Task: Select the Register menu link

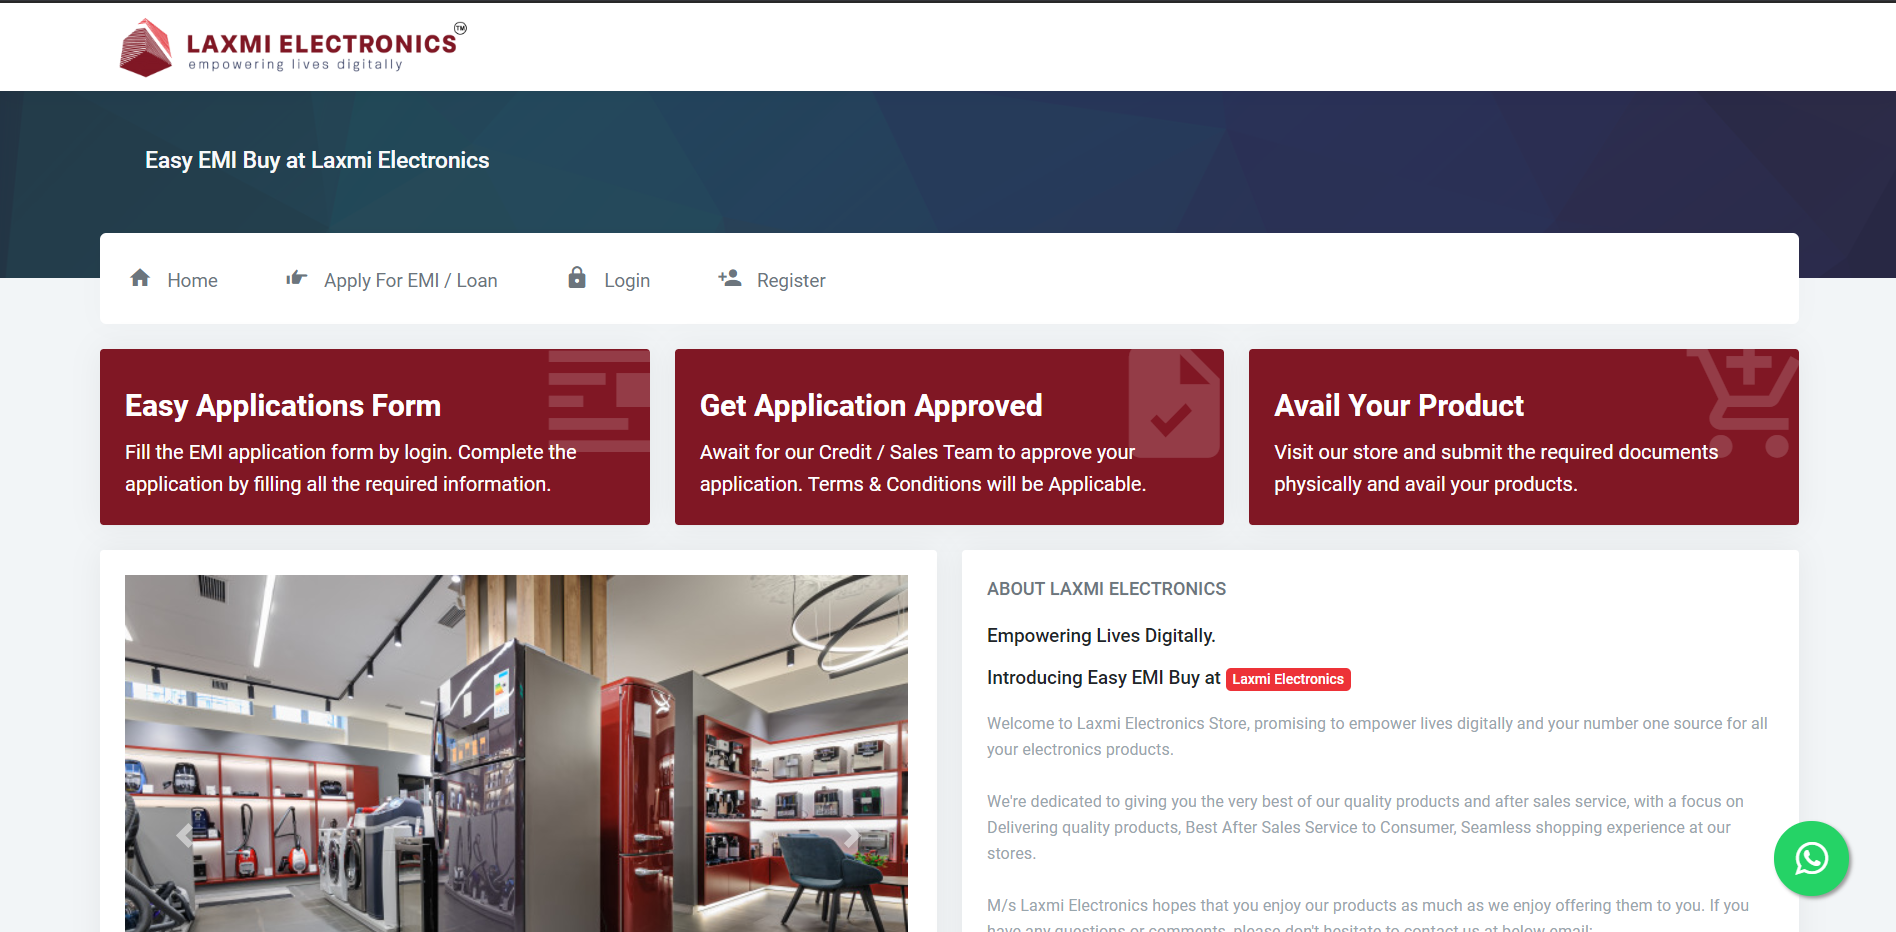Action: point(791,281)
